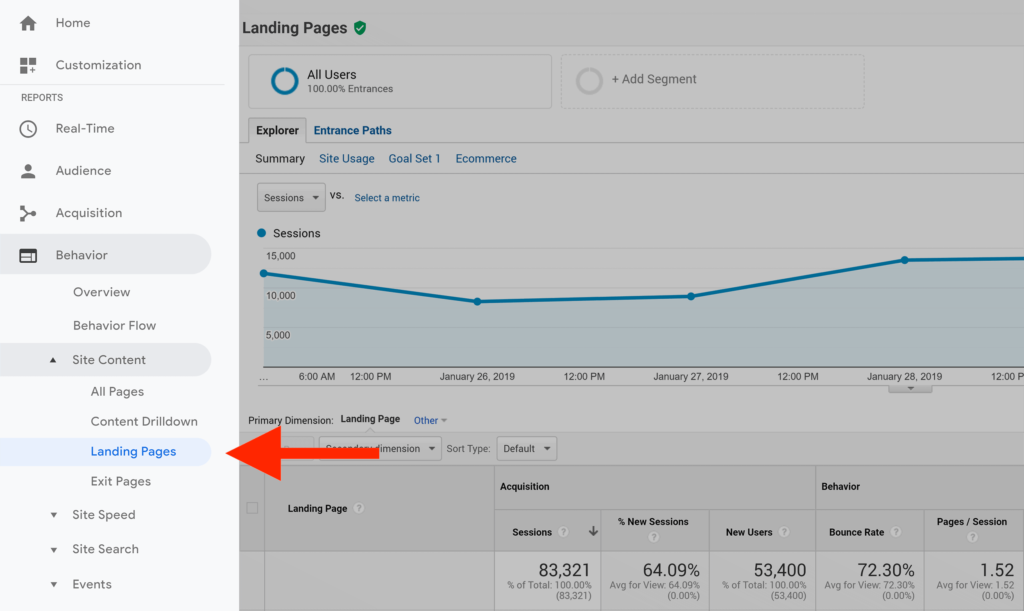Image resolution: width=1024 pixels, height=611 pixels.
Task: Select the All Users segment circle
Action: click(281, 81)
